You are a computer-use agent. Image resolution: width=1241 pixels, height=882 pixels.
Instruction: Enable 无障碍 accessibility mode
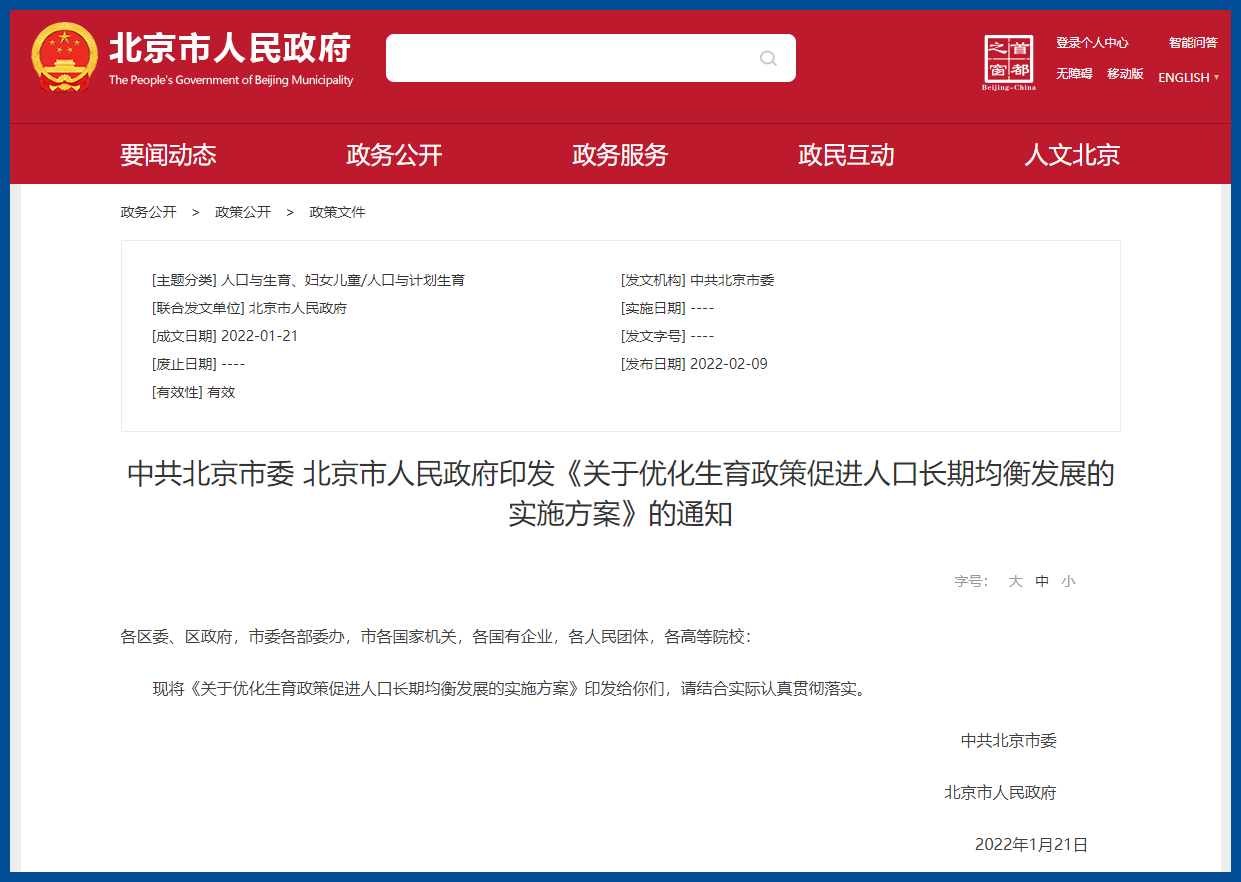(1074, 74)
